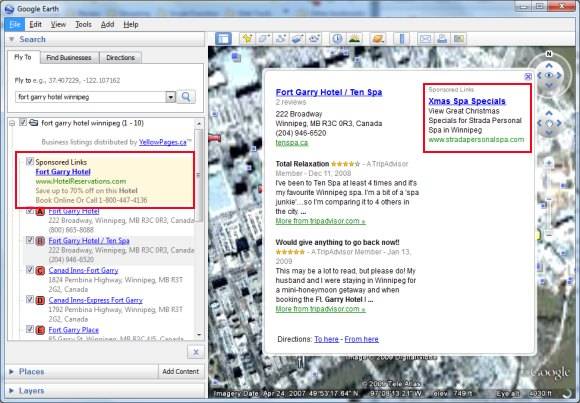Open the Ruler tool

coord(402,38)
